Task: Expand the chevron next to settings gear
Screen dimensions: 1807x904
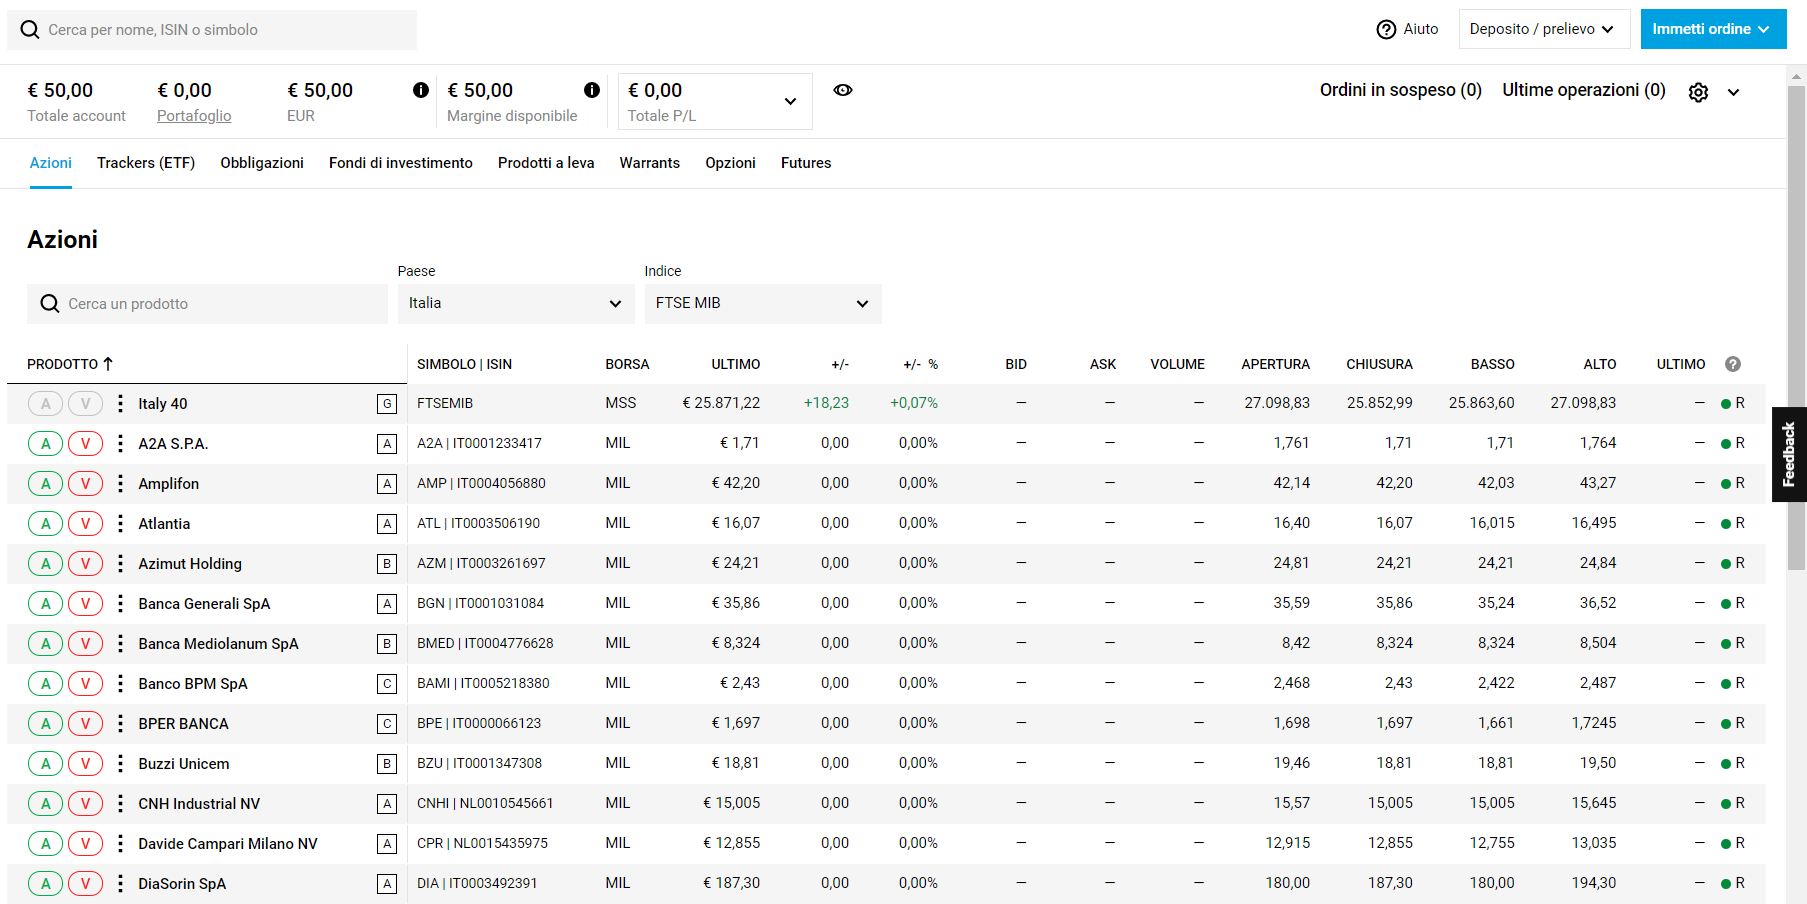Action: 1733,92
